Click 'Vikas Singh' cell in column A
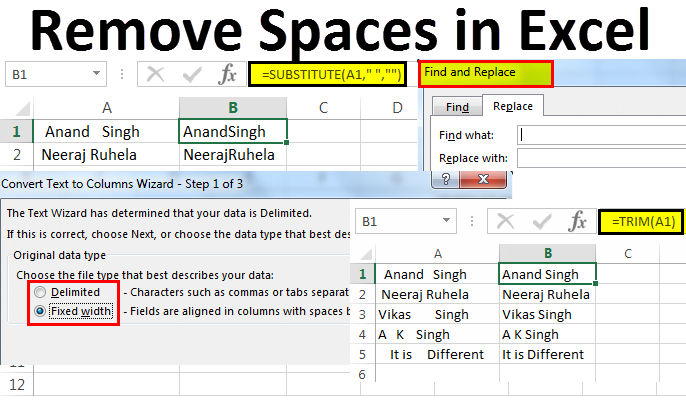686x412 pixels. pos(438,314)
